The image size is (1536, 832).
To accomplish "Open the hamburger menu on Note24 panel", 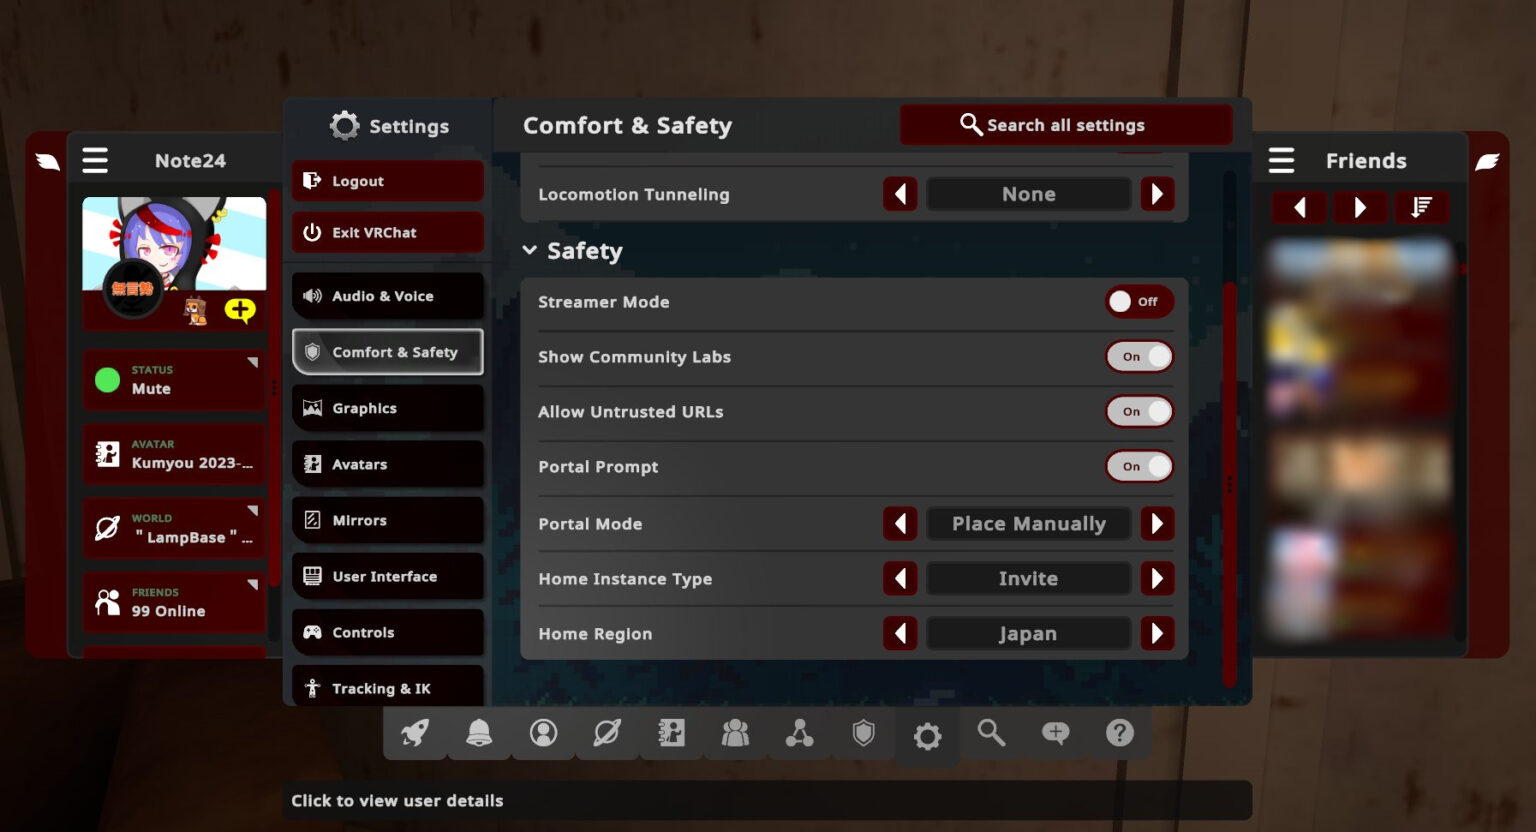I will pyautogui.click(x=95, y=159).
